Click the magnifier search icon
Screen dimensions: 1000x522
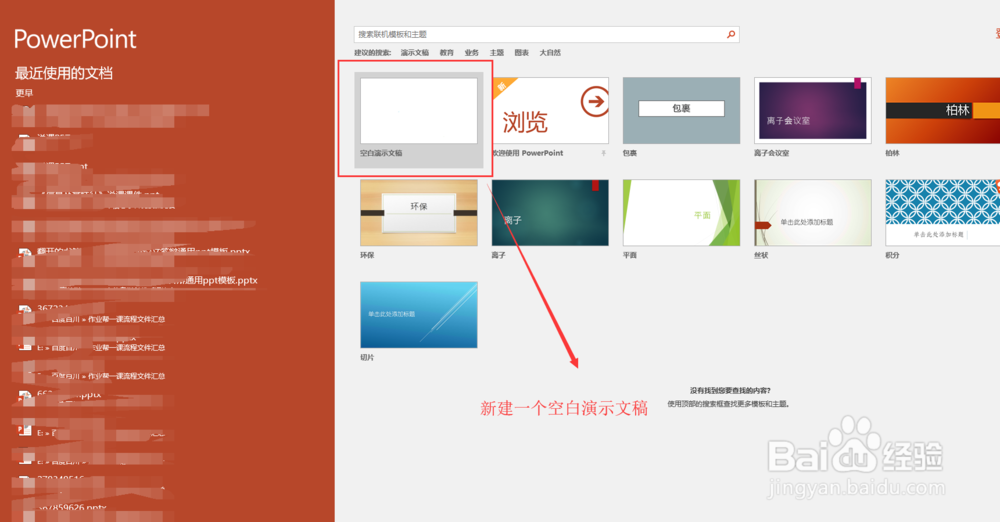pos(731,34)
